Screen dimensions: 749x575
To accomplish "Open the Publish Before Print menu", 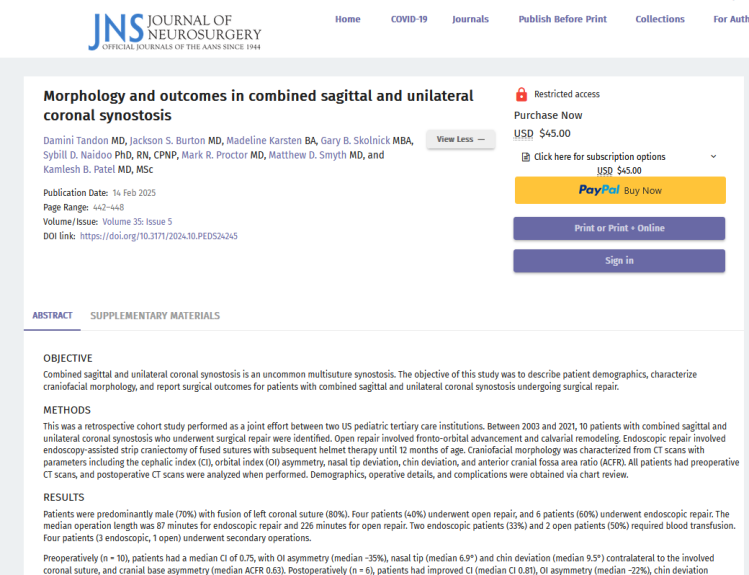I will point(562,19).
